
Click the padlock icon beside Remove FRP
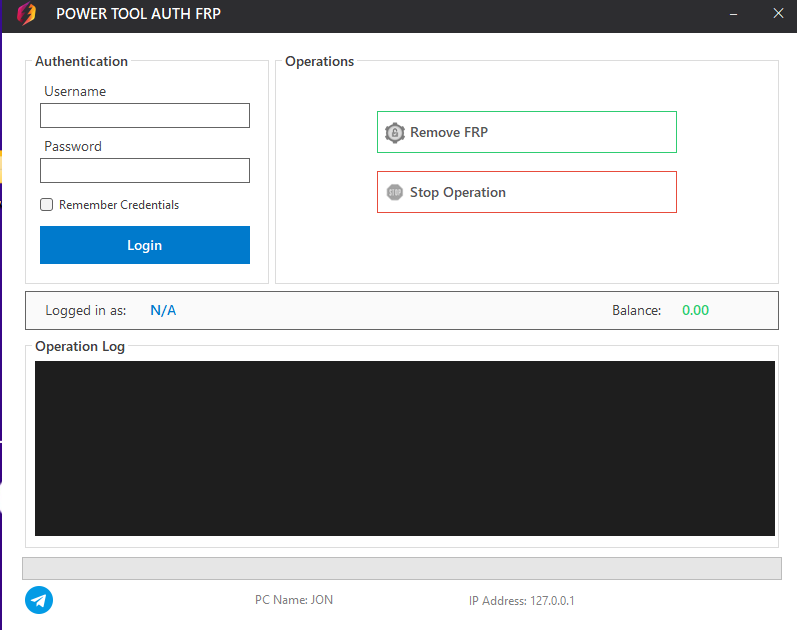click(394, 132)
